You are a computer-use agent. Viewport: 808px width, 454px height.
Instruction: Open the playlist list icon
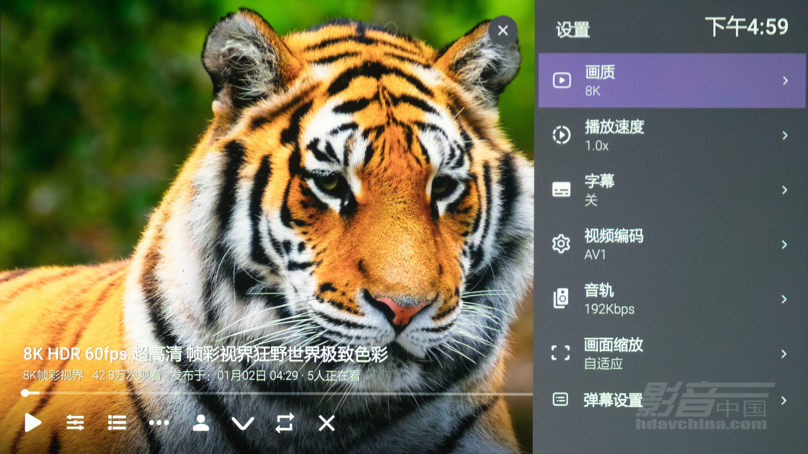[117, 423]
